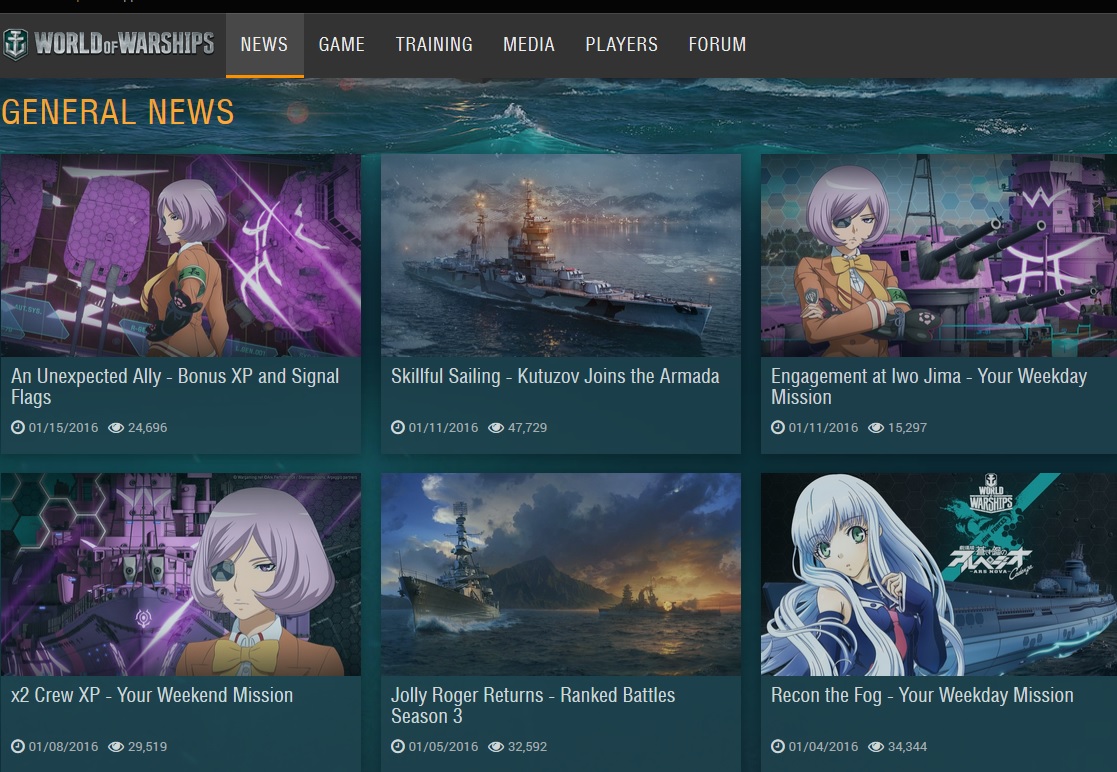Open the x2 Crew XP article thumbnail
Viewport: 1117px width, 772px height.
point(180,574)
